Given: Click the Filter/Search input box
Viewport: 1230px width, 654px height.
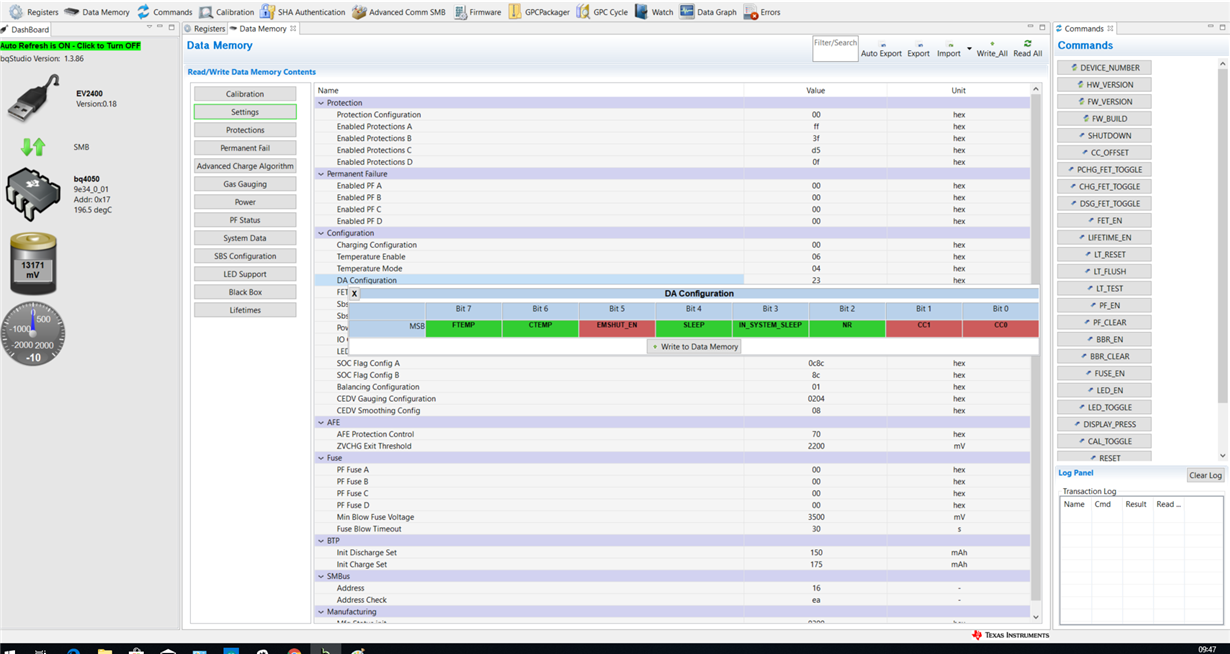Looking at the screenshot, I should (x=835, y=49).
